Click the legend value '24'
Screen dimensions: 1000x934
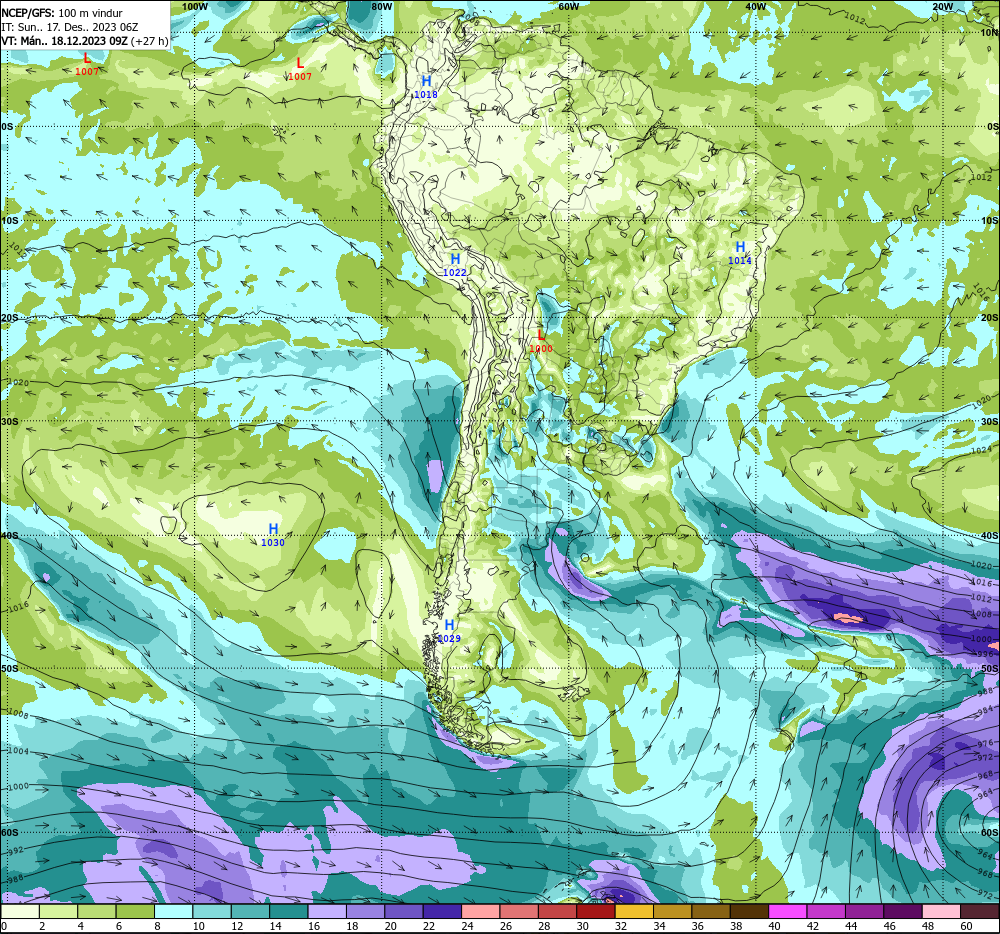coord(467,926)
